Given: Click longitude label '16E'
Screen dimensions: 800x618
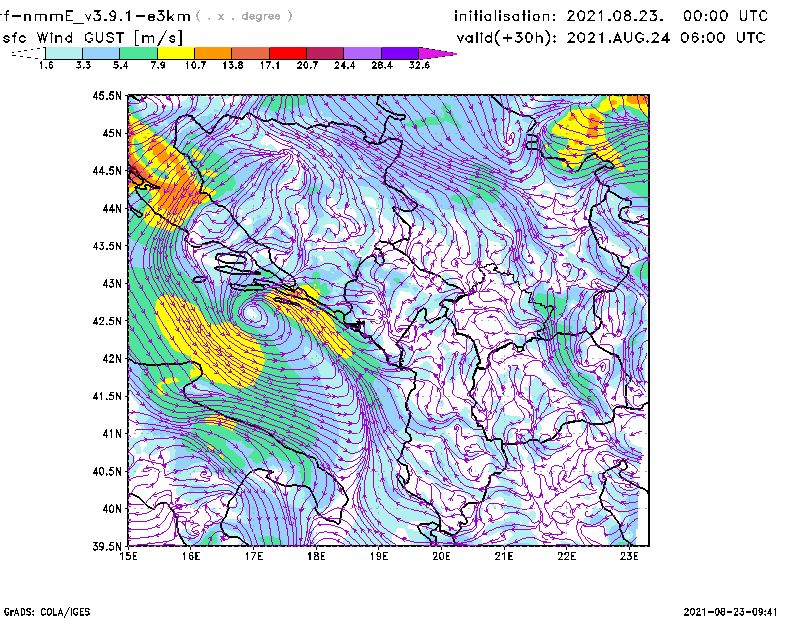Looking at the screenshot, I should (x=191, y=556).
